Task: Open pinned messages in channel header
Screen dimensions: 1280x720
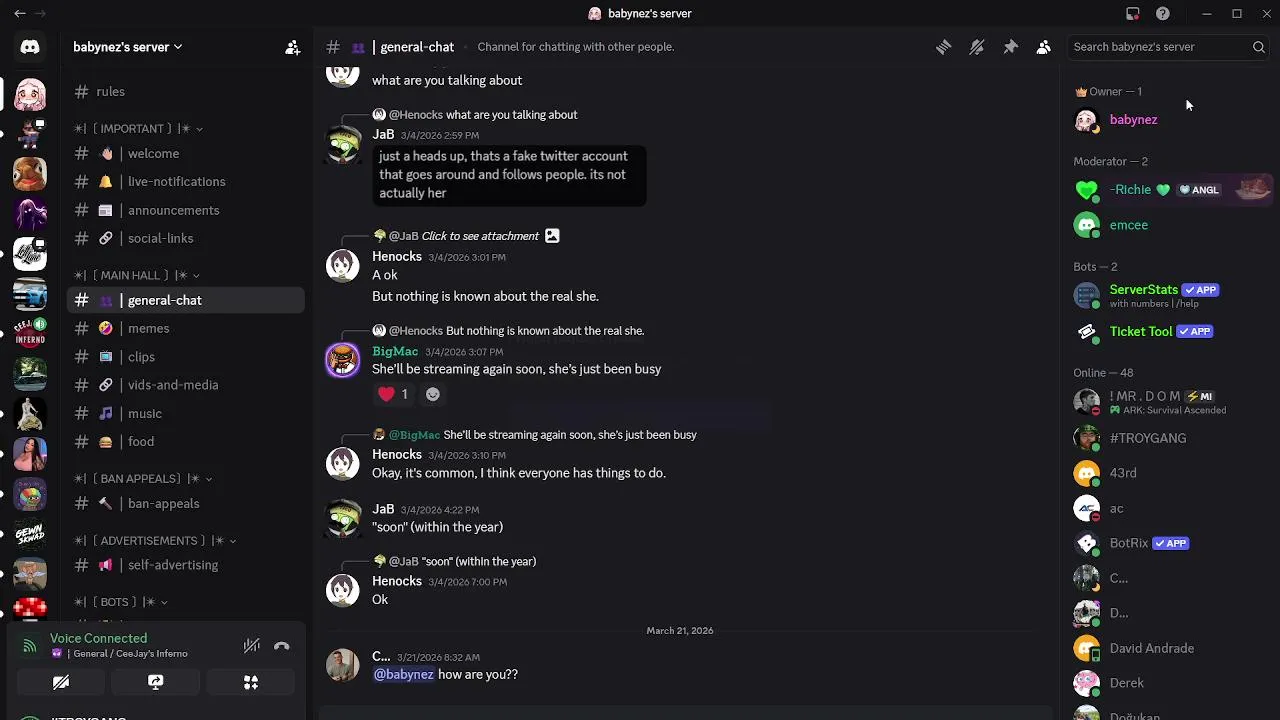Action: [x=1010, y=47]
